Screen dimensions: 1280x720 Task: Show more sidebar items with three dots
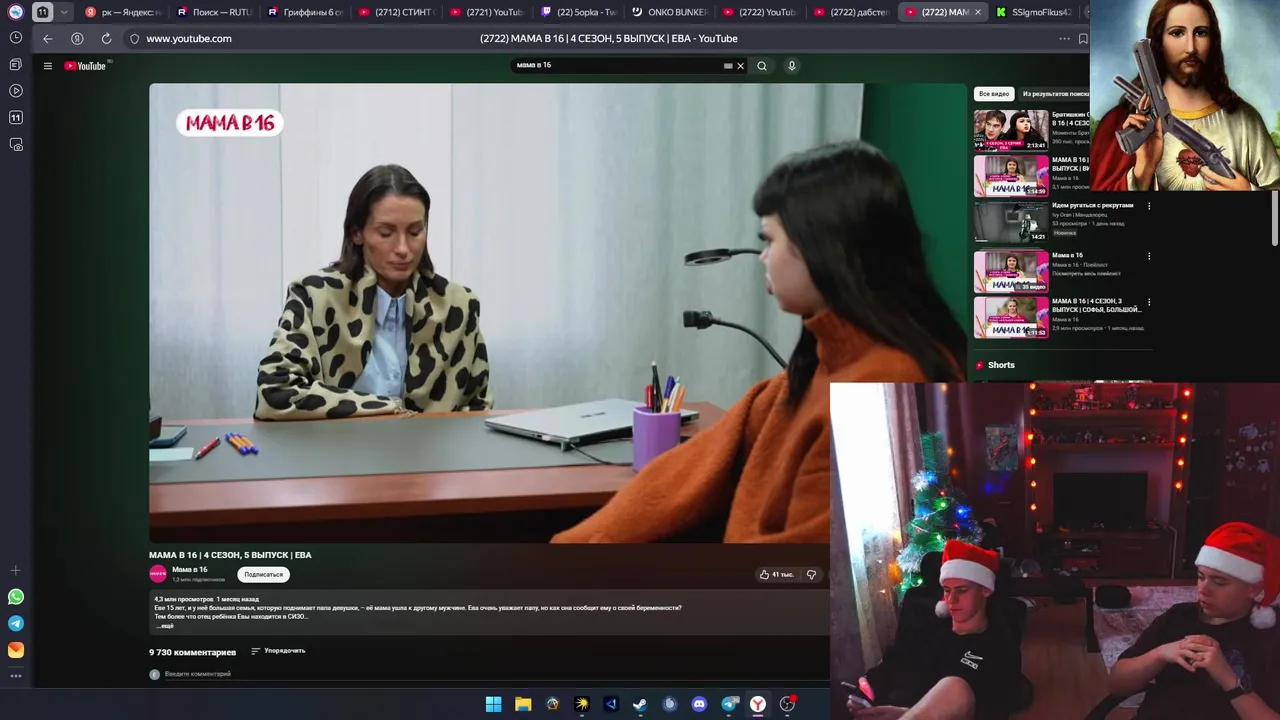click(x=16, y=677)
